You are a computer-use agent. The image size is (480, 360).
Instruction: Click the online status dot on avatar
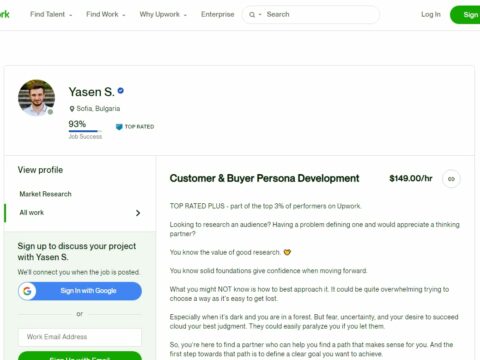click(x=50, y=112)
